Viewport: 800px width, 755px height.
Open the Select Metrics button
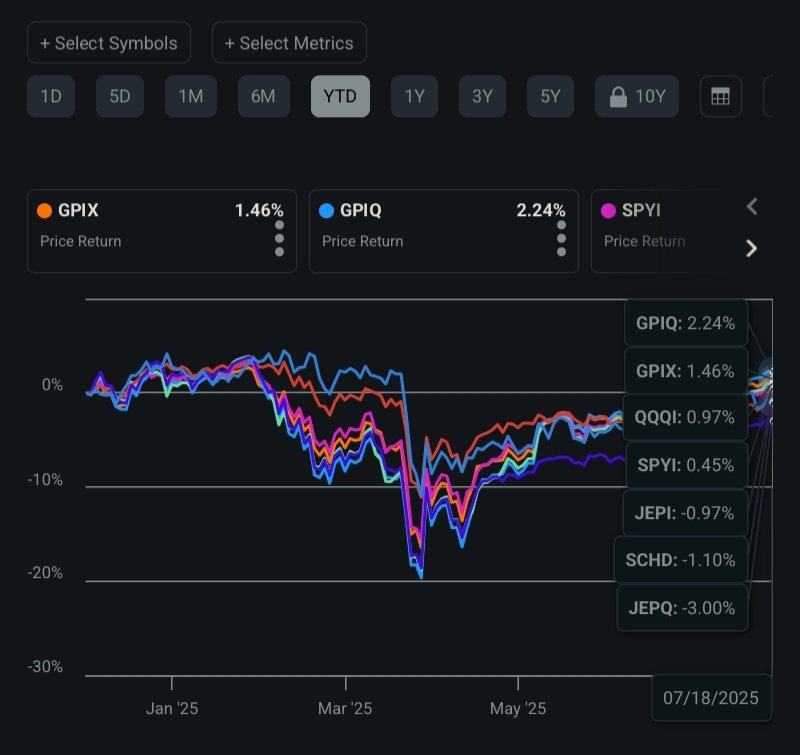pyautogui.click(x=289, y=43)
